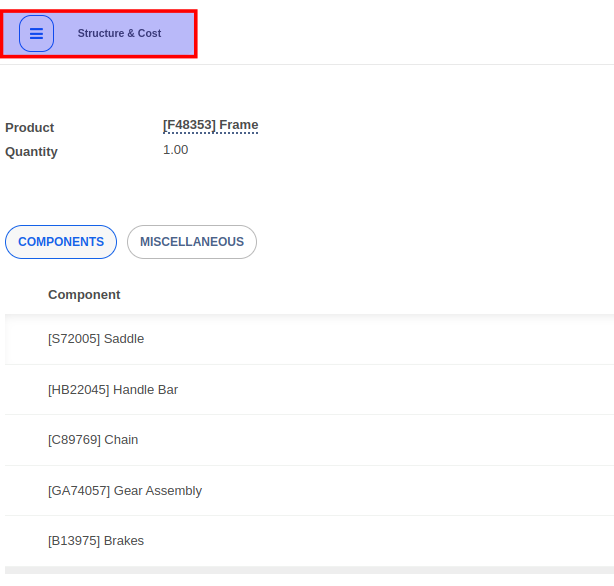Switch to the Miscellaneous tab
The height and width of the screenshot is (586, 614).
pyautogui.click(x=191, y=242)
